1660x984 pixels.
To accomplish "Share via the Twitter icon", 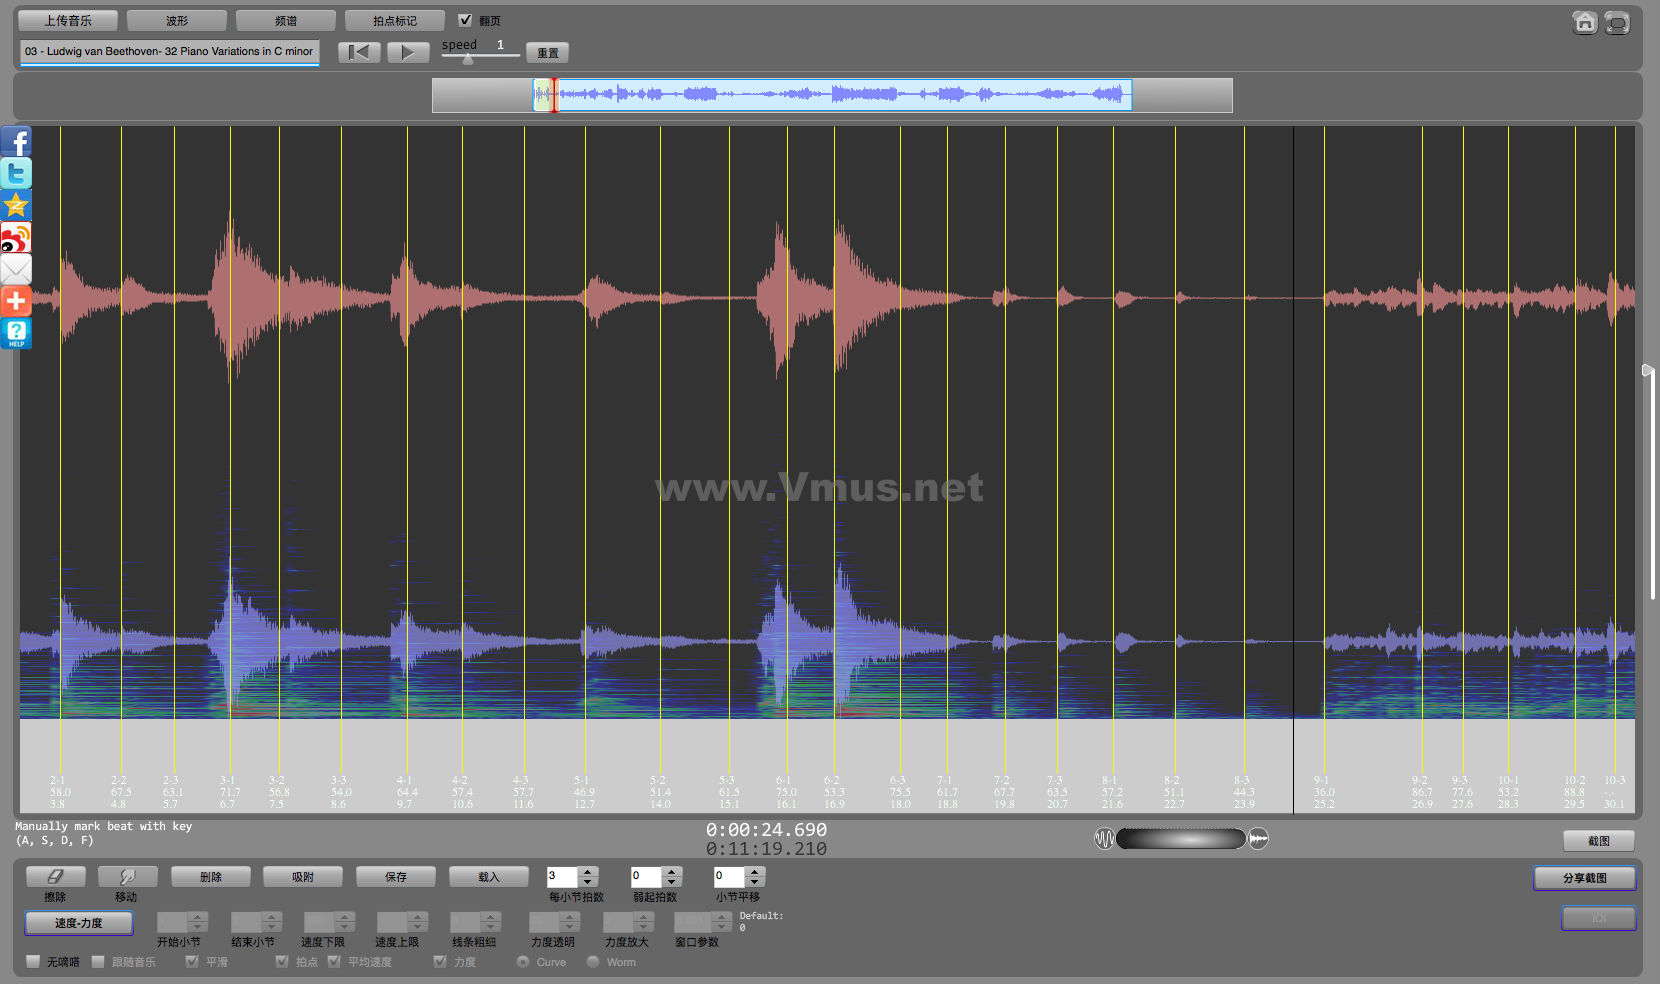I will click(16, 174).
